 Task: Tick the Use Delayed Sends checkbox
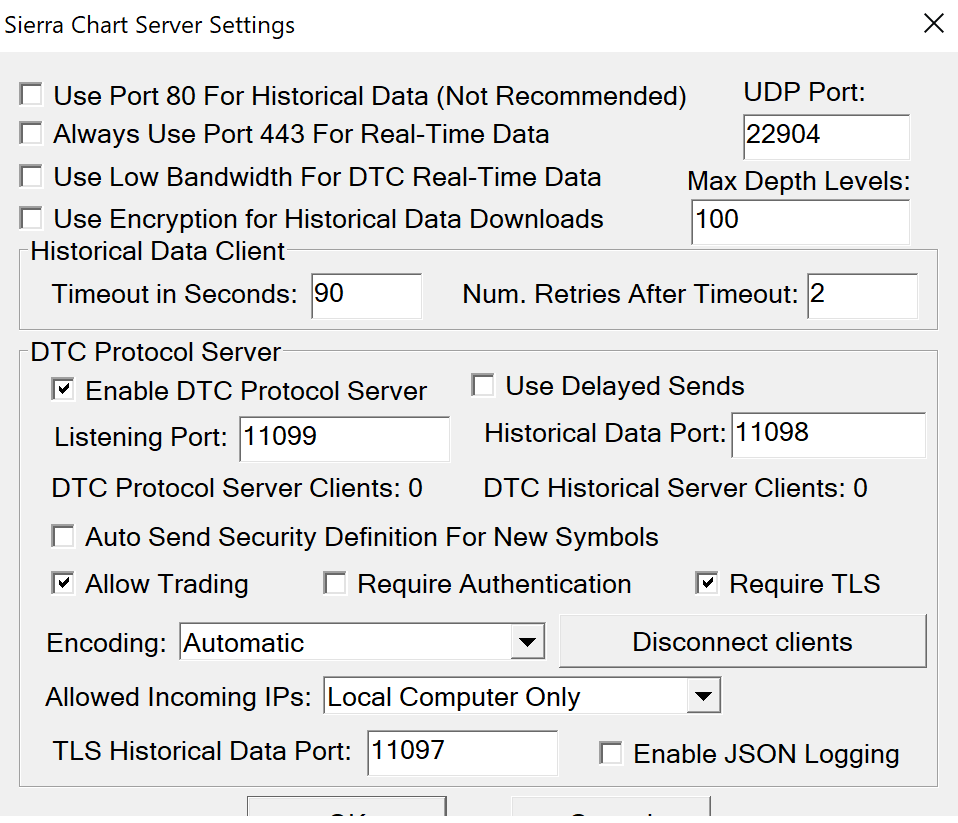[483, 386]
